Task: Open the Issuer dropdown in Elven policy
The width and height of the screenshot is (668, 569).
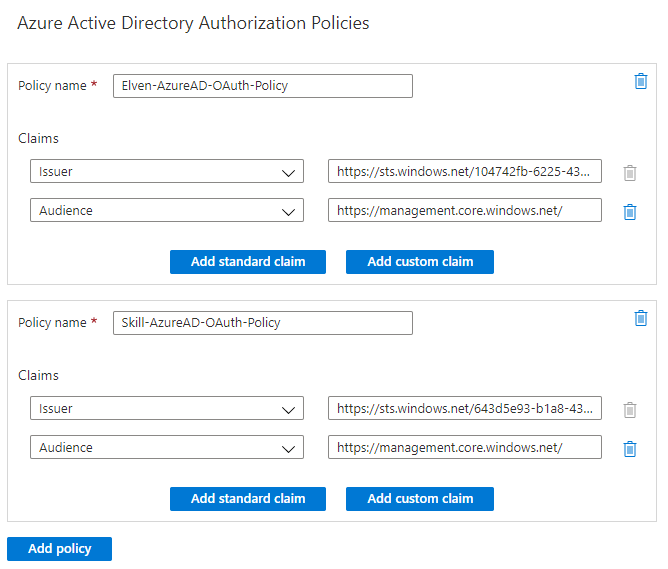Action: (167, 171)
